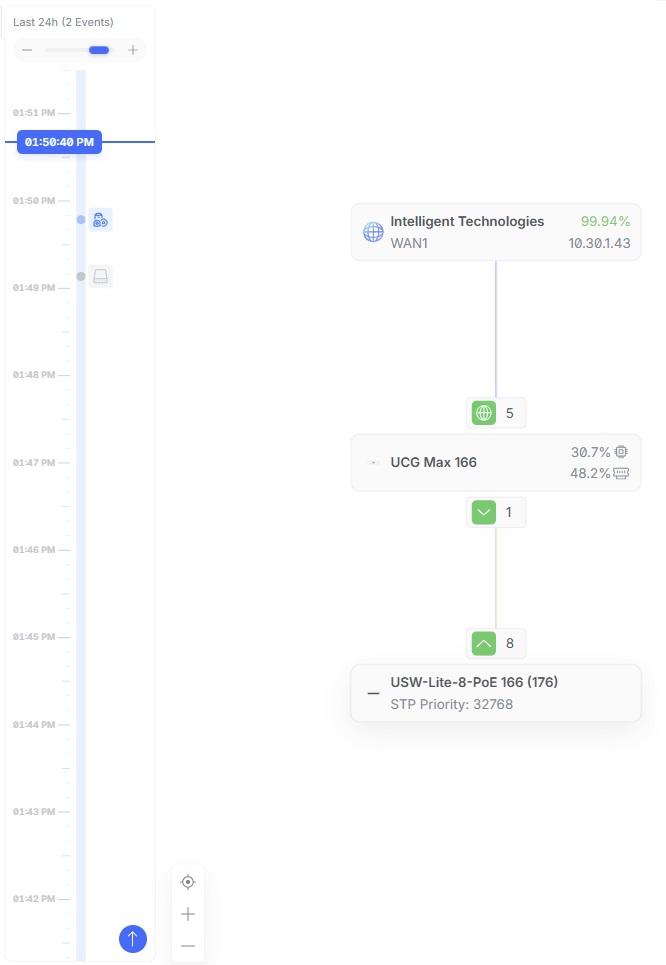Click the green WAN port 5 globe icon
This screenshot has height=965, width=666.
coord(484,413)
